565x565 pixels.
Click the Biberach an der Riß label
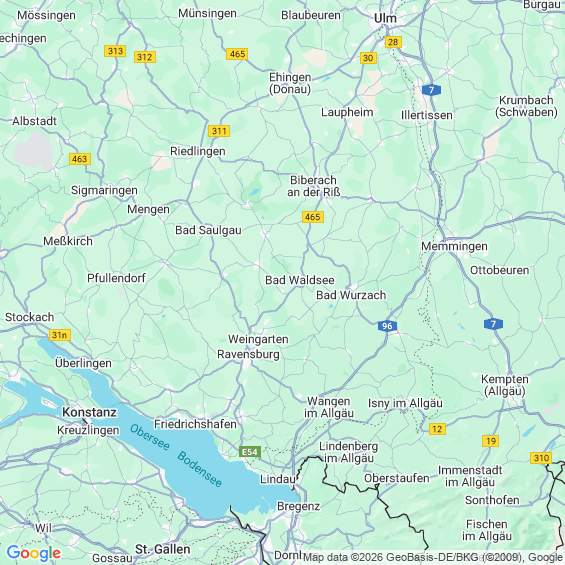[x=313, y=186]
